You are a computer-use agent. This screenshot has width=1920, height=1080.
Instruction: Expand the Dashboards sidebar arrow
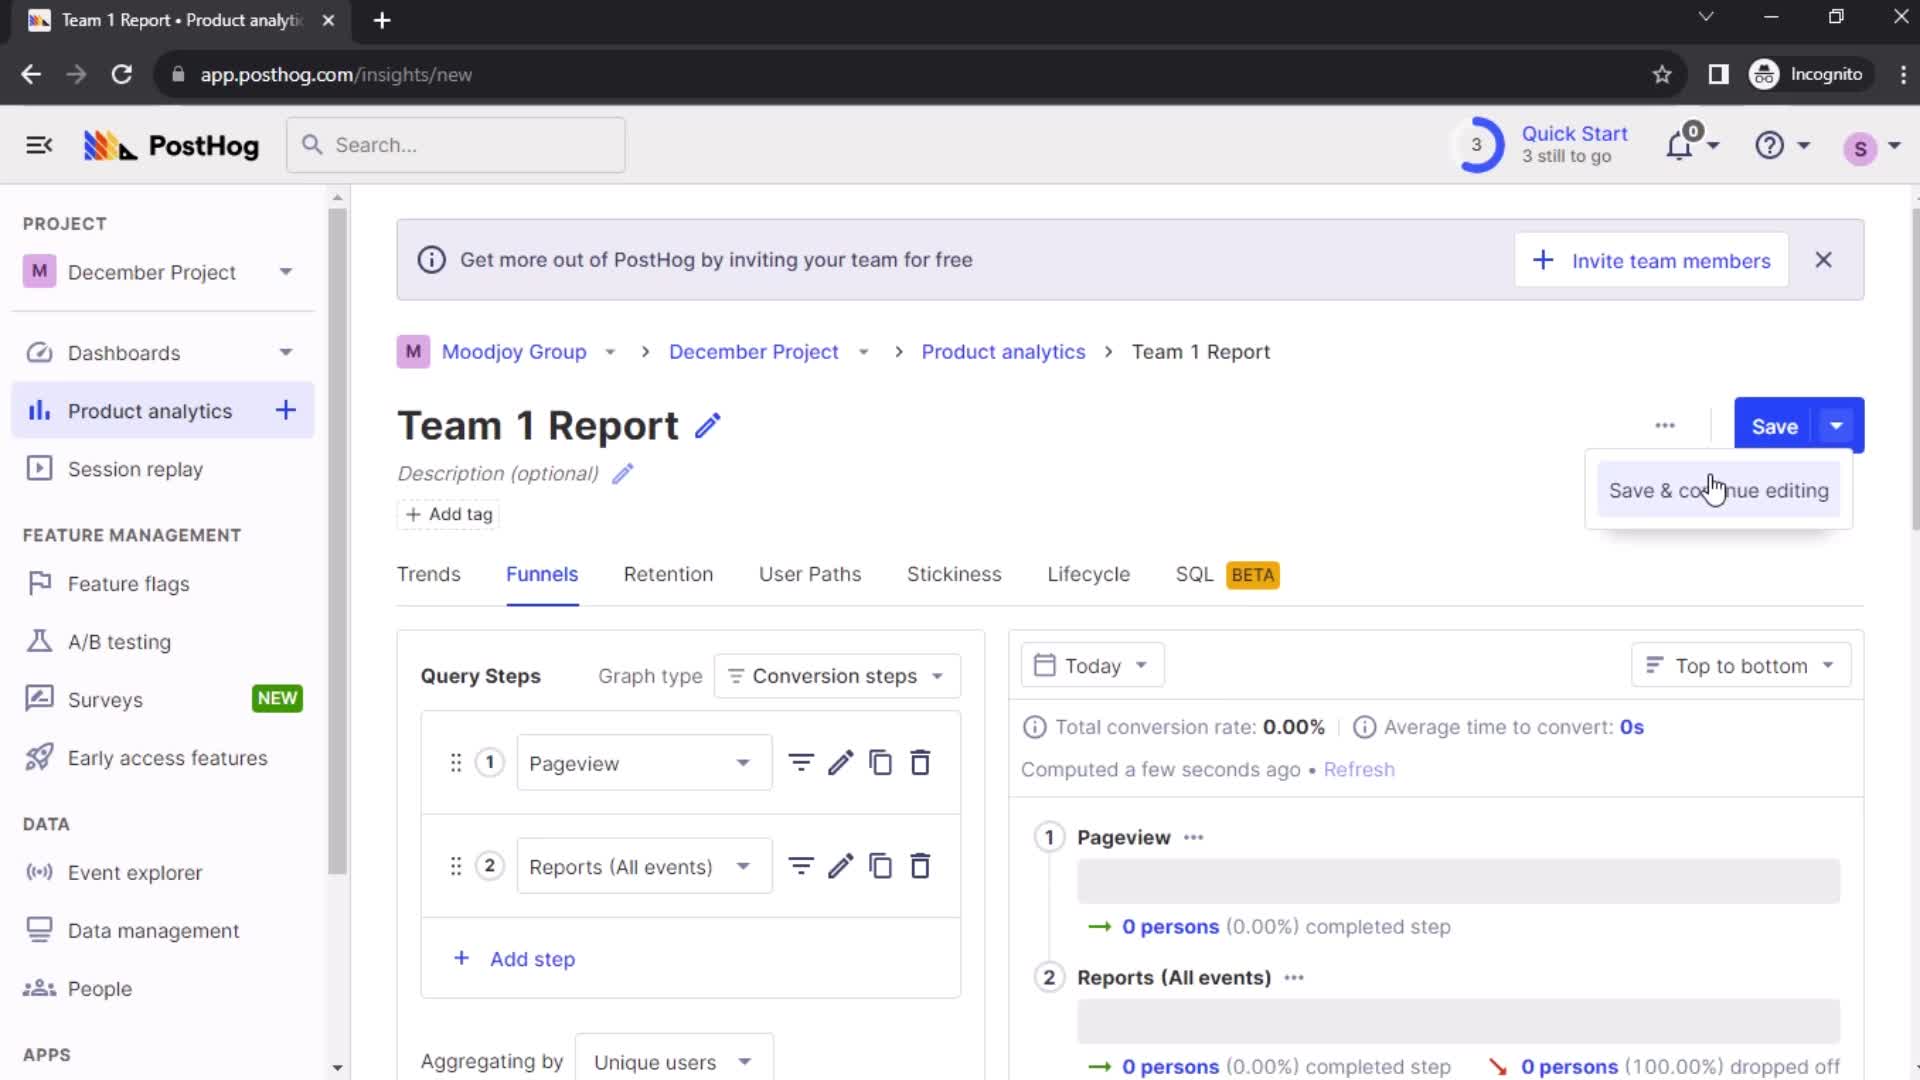tap(286, 352)
